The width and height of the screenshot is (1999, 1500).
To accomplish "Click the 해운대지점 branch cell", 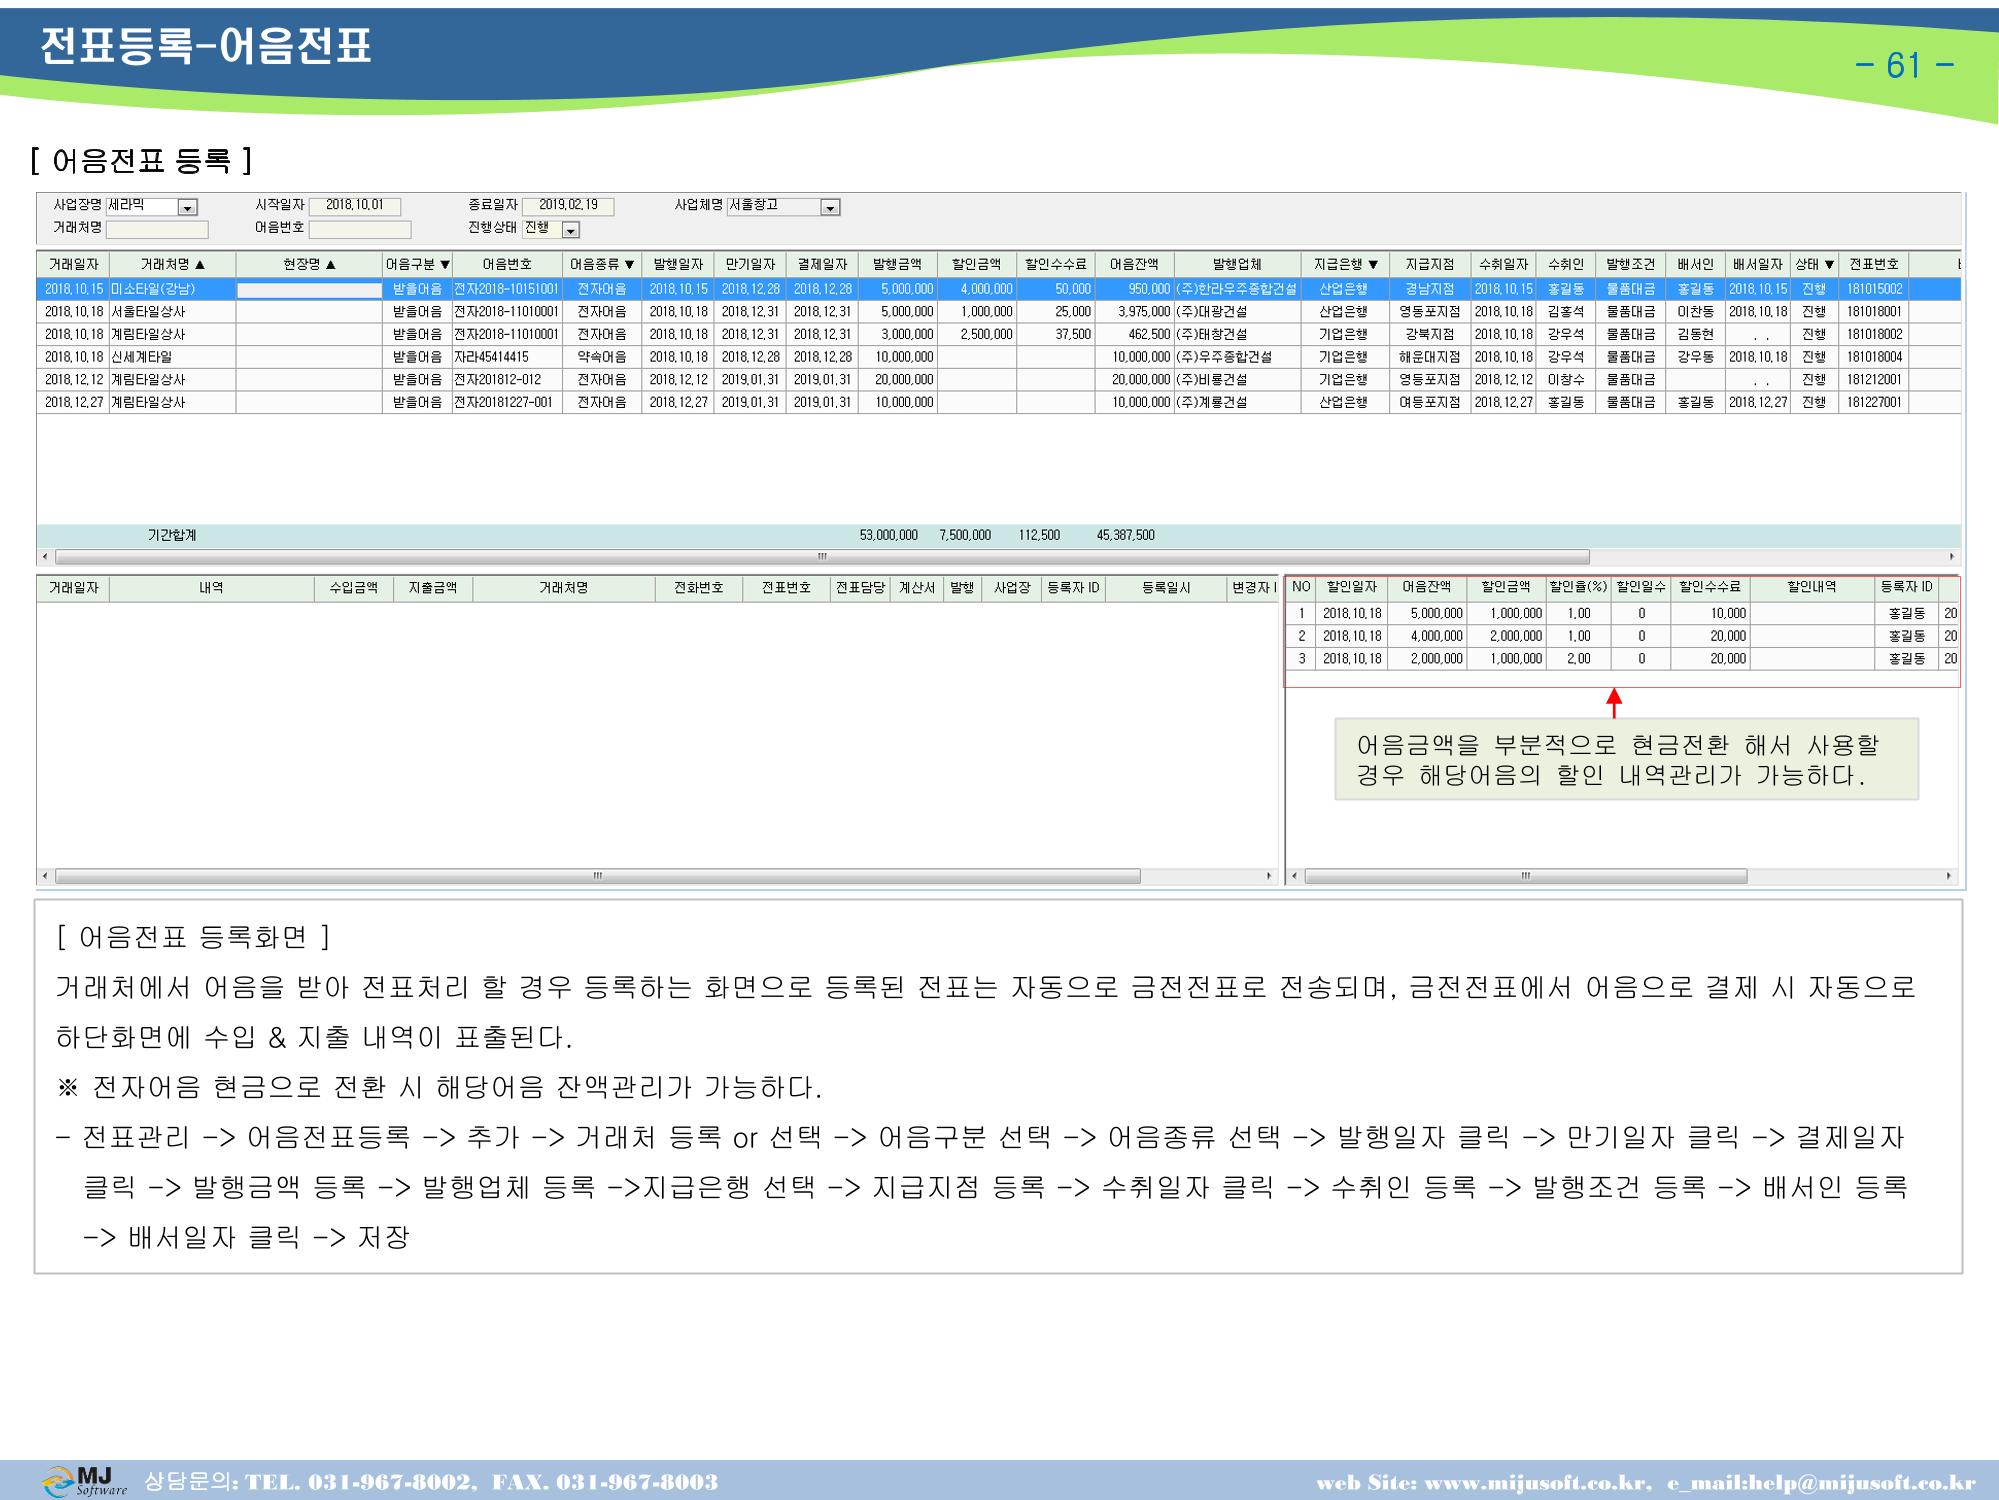I will click(1430, 357).
